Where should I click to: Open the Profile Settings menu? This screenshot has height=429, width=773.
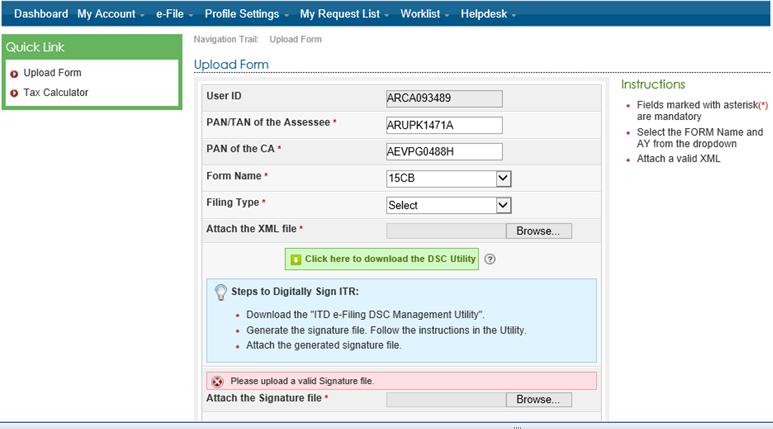tap(246, 14)
